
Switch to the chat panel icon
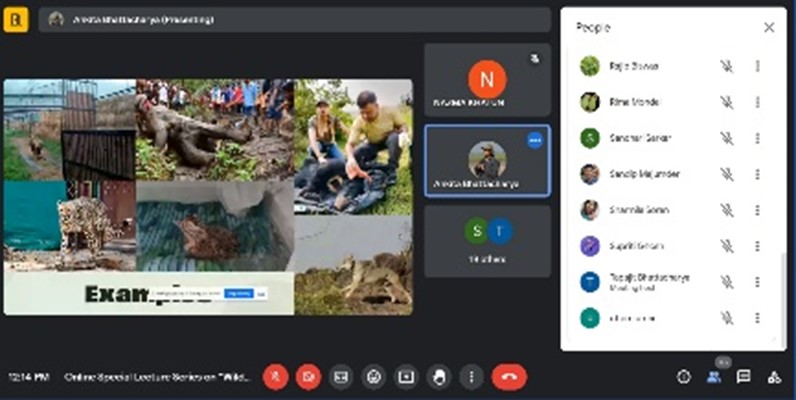click(x=743, y=377)
